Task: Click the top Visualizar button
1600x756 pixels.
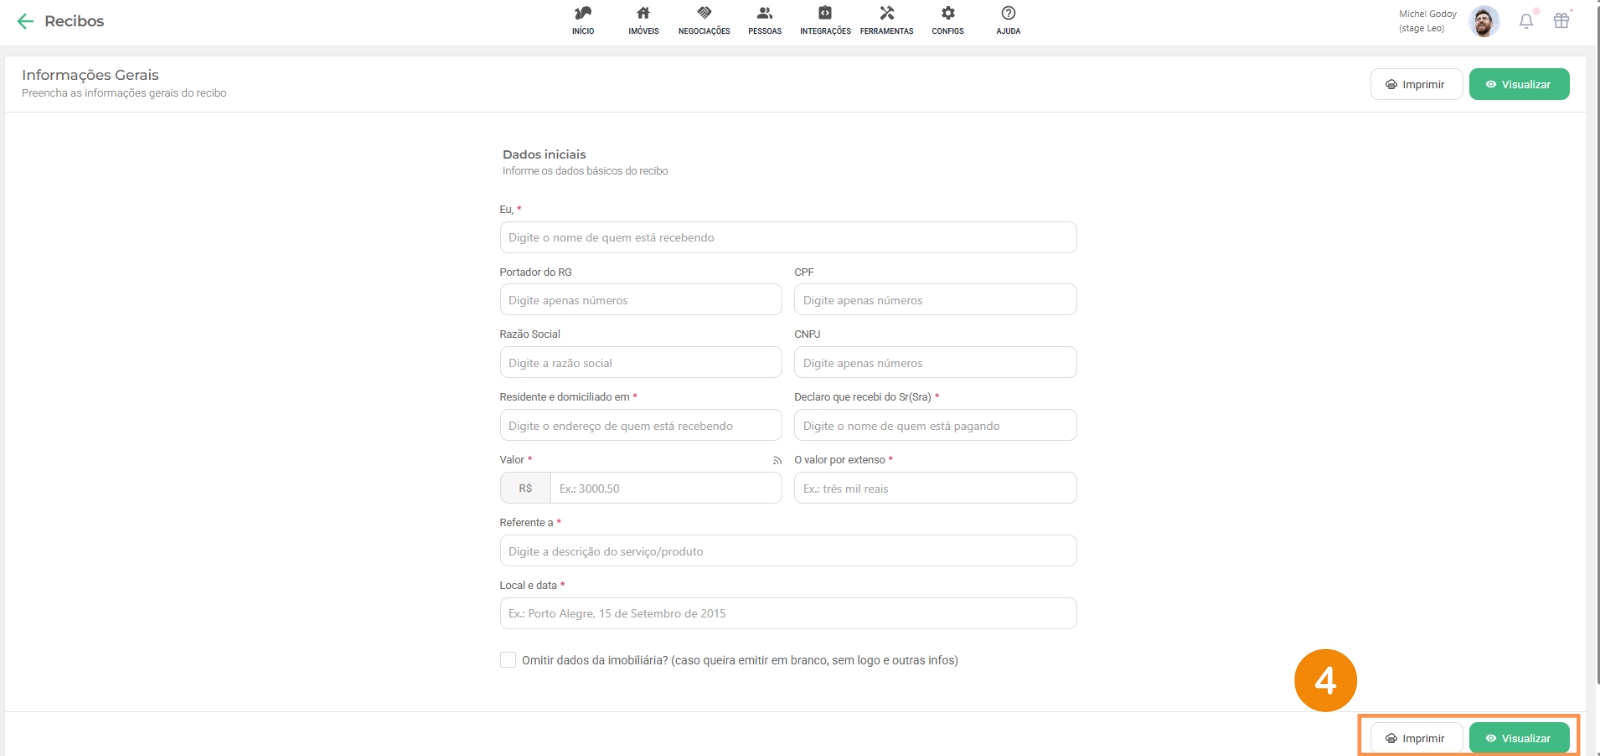Action: pos(1518,84)
